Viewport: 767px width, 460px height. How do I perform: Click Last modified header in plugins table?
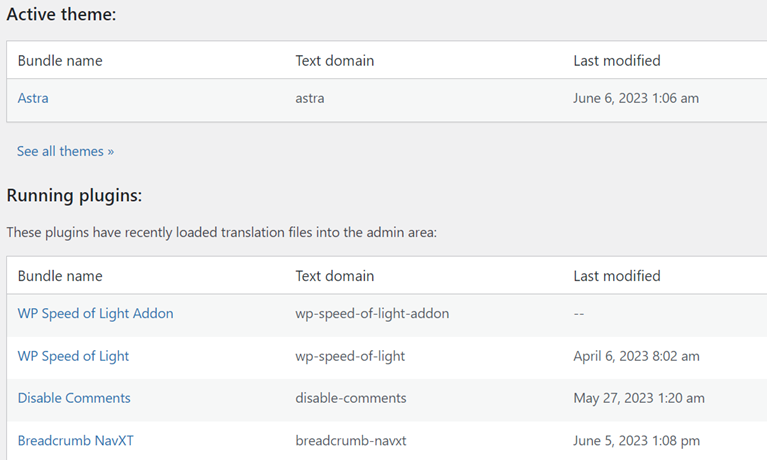point(617,276)
